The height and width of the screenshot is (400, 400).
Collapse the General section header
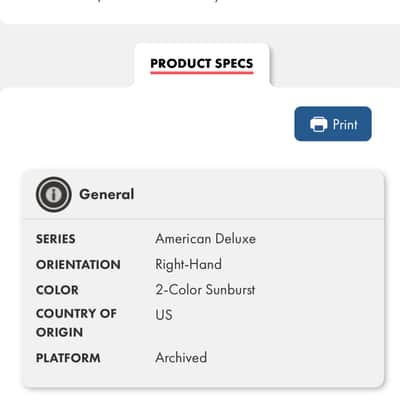(x=203, y=195)
